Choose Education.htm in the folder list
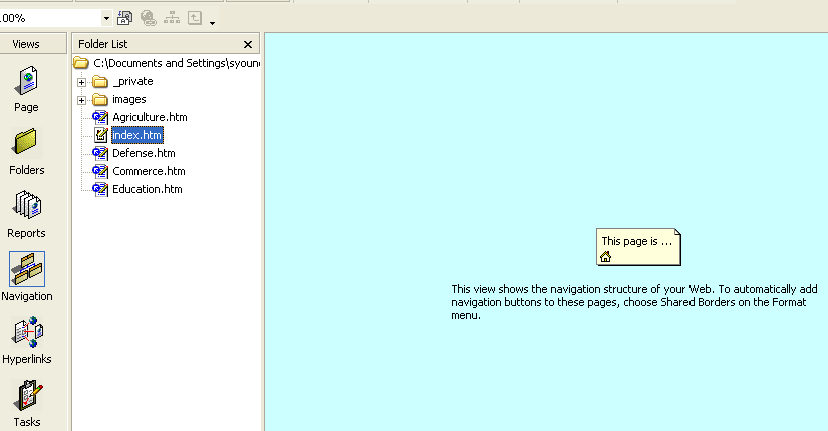 coord(147,189)
